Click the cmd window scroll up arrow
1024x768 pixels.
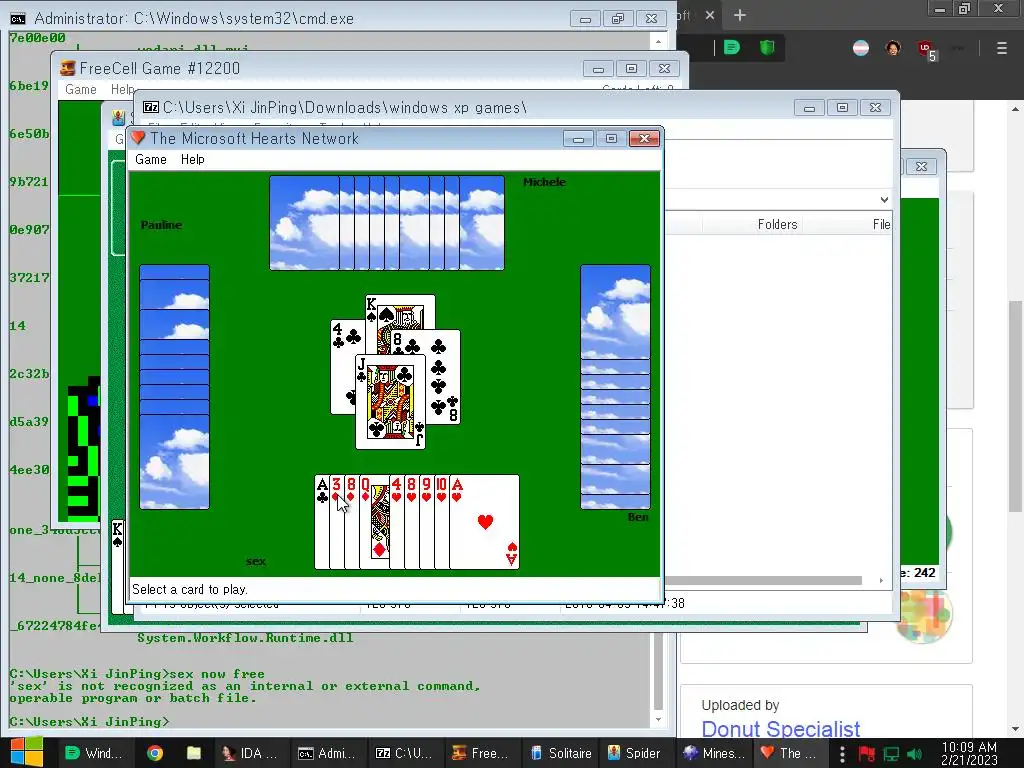pos(658,41)
